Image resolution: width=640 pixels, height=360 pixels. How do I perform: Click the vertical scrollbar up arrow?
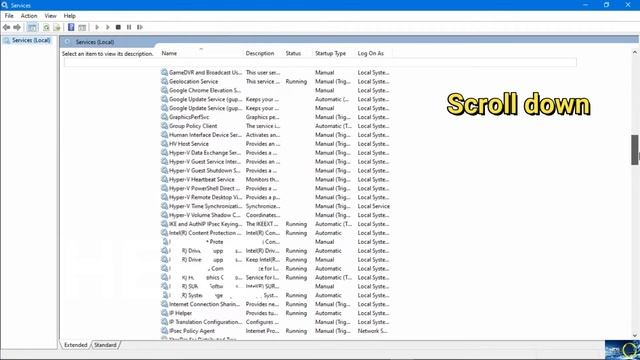point(635,52)
